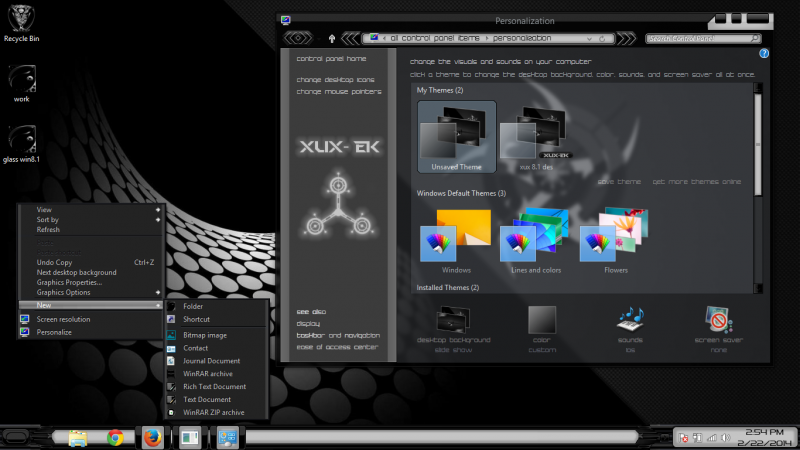800x450 pixels.
Task: Open the Personalization window title icon
Action: click(286, 20)
